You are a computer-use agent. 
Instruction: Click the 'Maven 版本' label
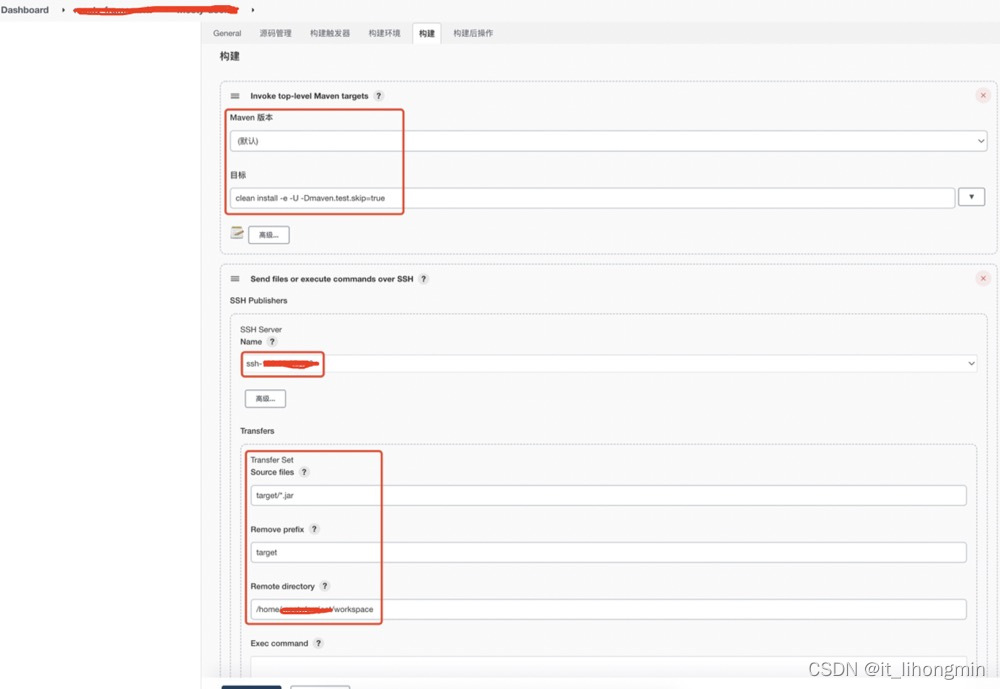(251, 117)
